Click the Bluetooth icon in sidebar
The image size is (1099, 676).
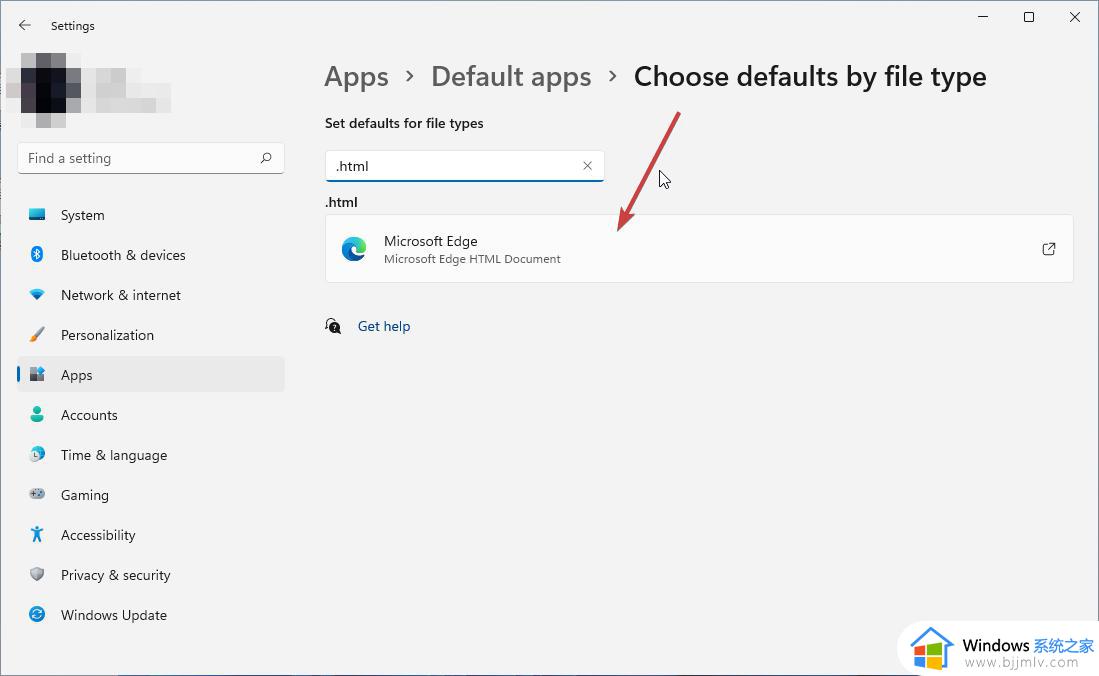coord(37,255)
